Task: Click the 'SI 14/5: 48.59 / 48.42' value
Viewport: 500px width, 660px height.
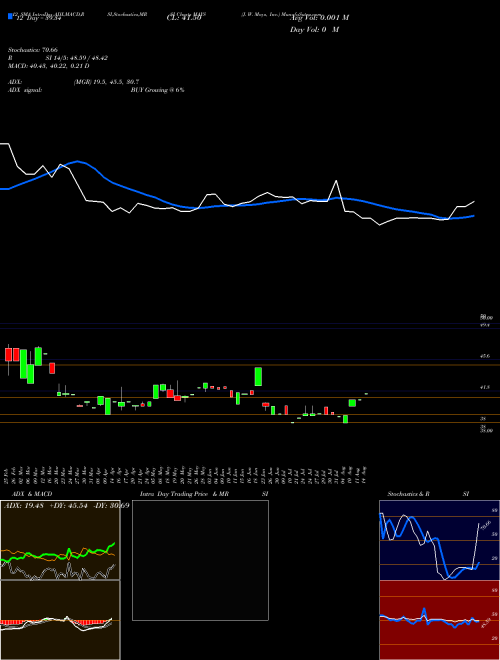Action: pos(77,58)
